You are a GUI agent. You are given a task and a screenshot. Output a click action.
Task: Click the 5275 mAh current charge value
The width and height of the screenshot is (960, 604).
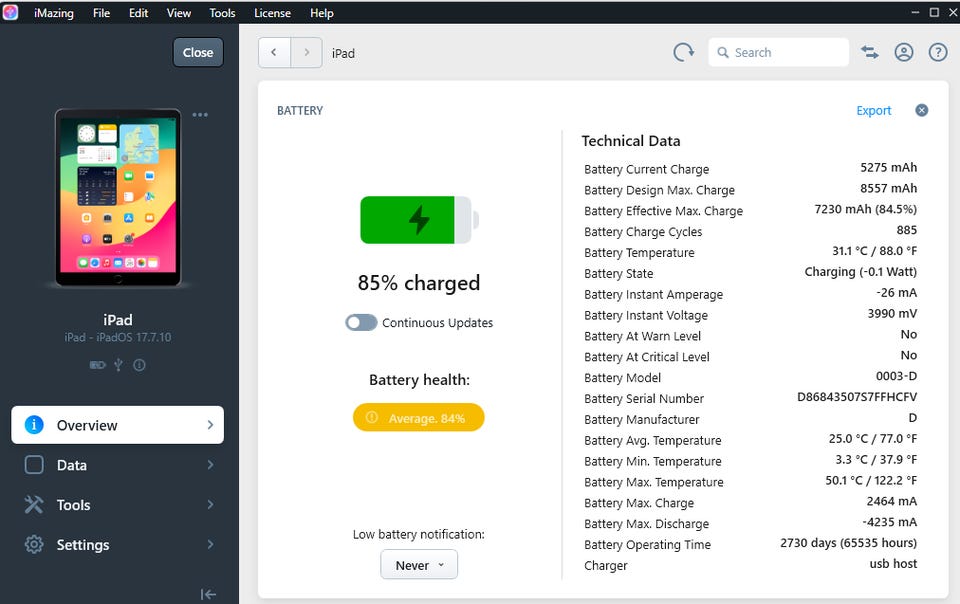(x=888, y=168)
